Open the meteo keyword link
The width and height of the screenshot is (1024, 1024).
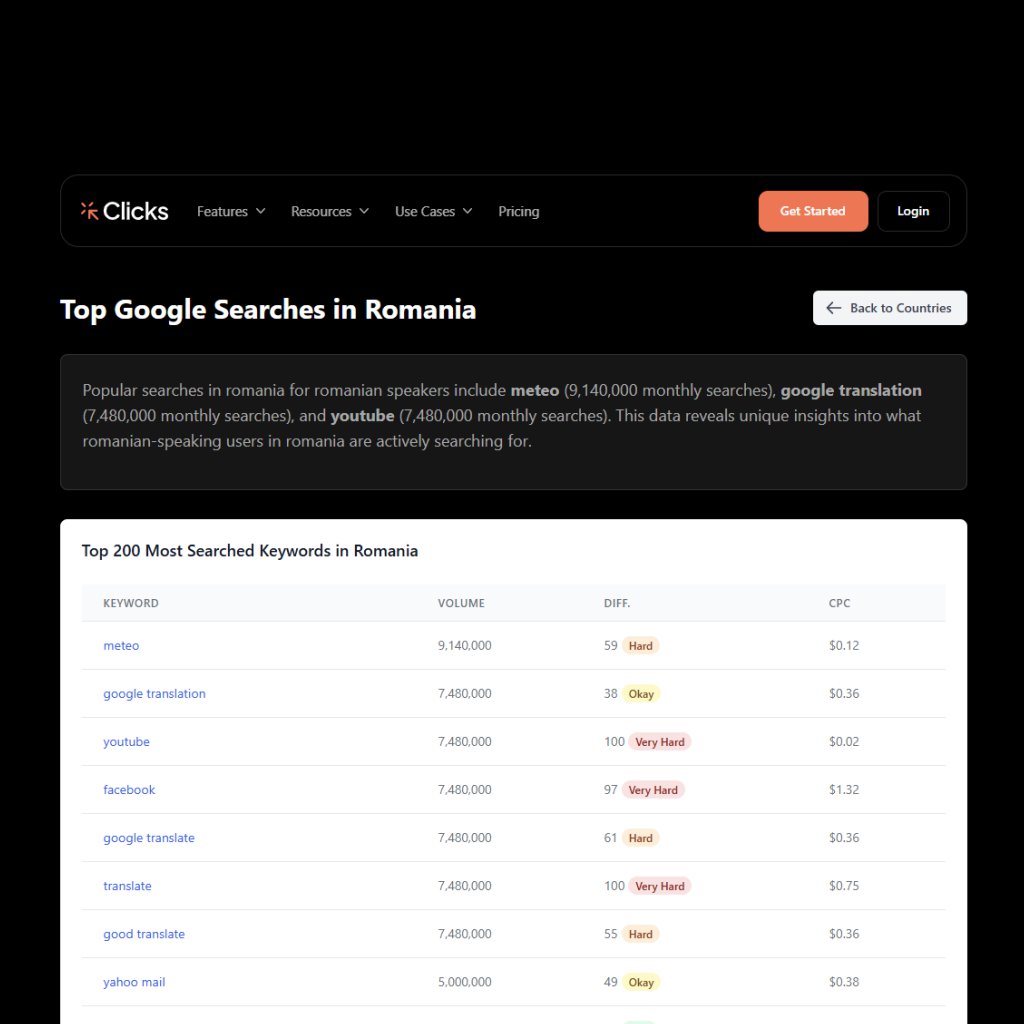(x=121, y=645)
